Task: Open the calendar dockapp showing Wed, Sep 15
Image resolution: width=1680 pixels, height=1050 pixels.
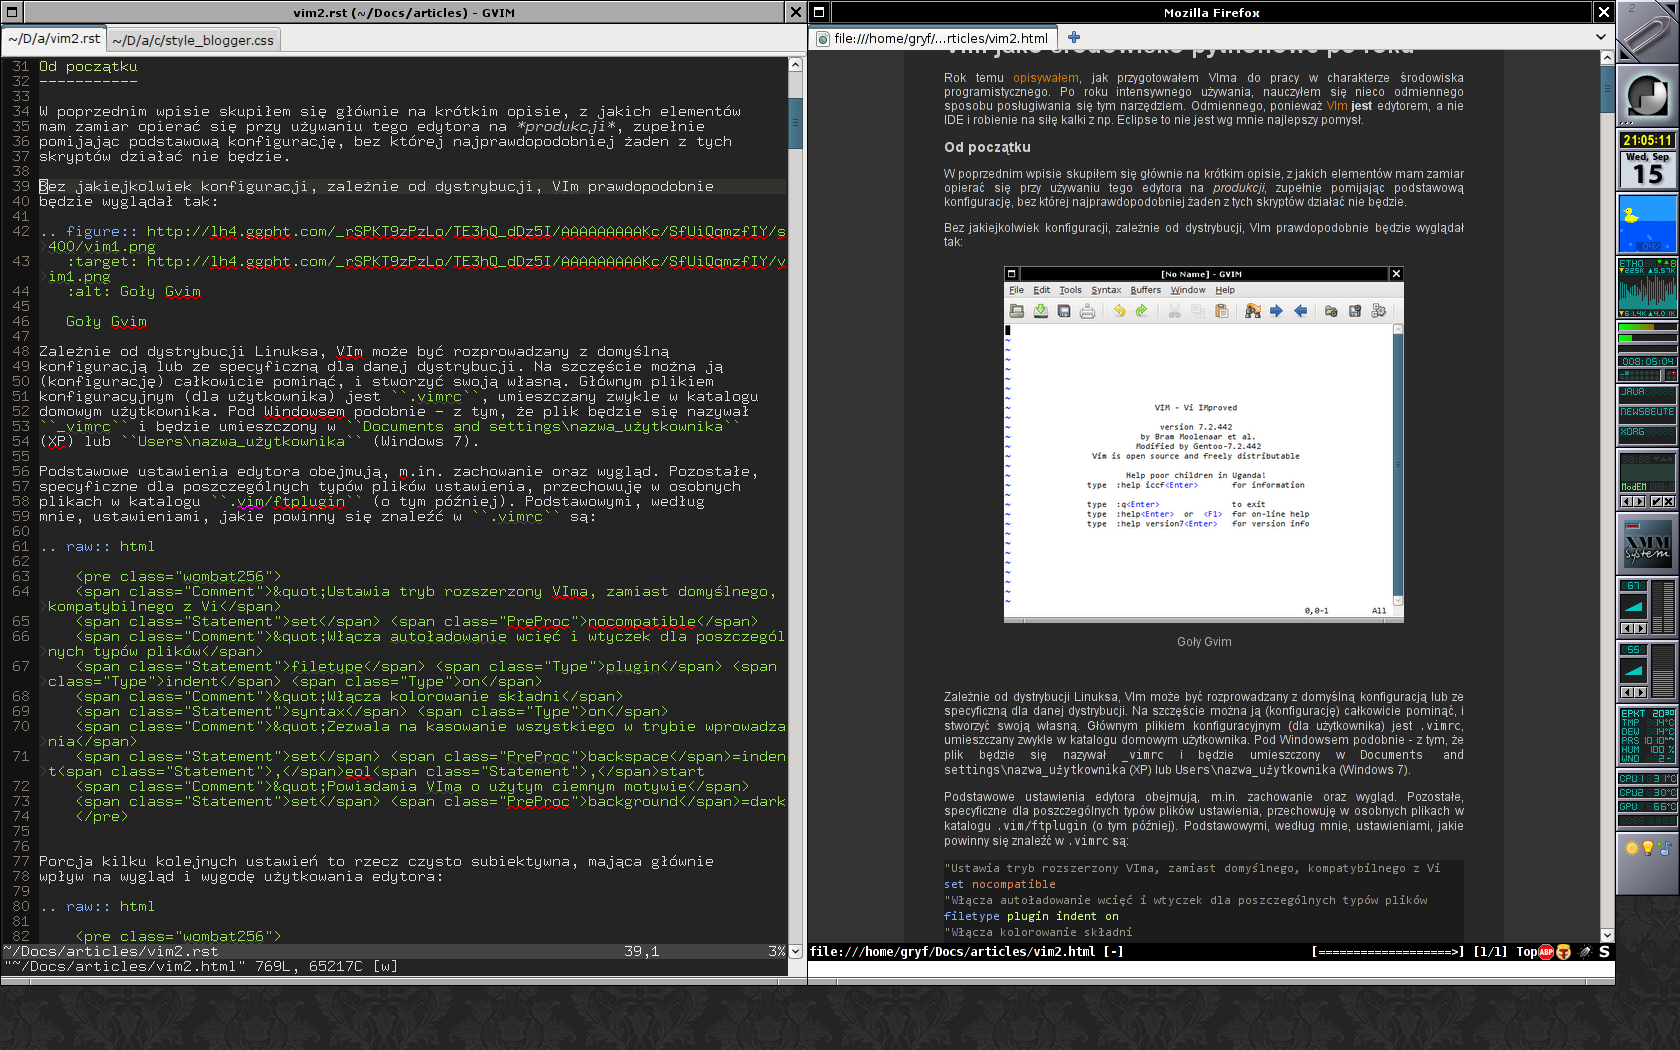Action: 1647,169
